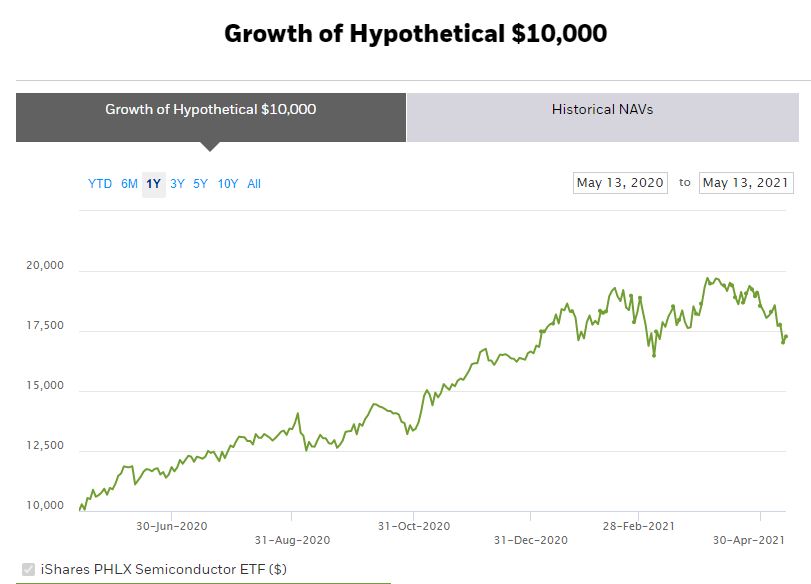Switch chart to 5Y view
The height and width of the screenshot is (584, 811).
click(201, 184)
